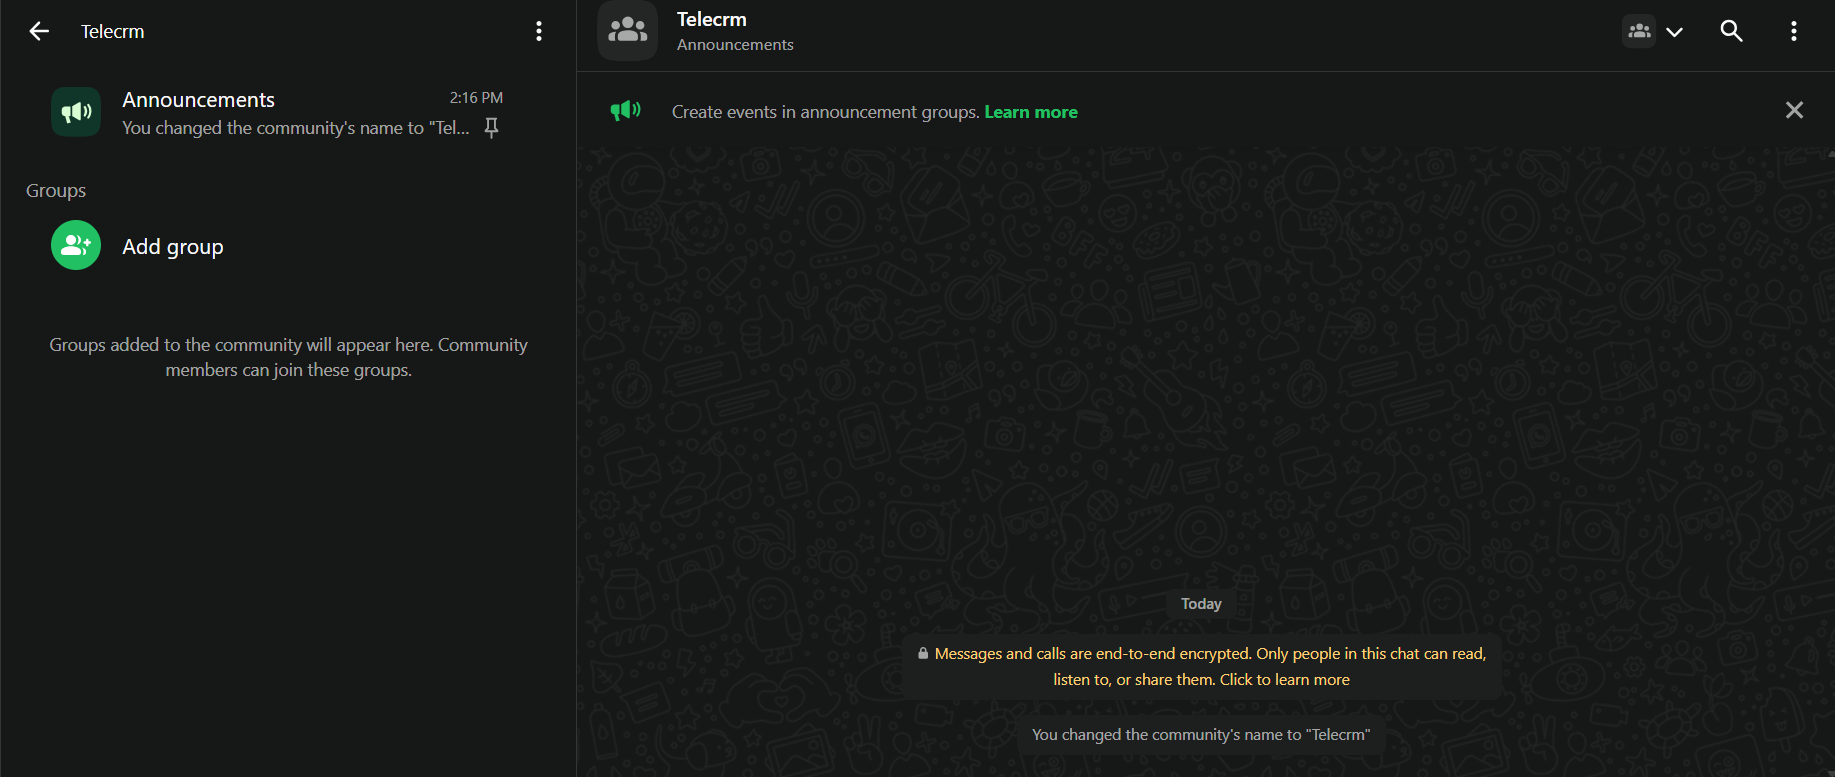Open the community panel's three-dot menu
This screenshot has height=777, width=1835.
pos(539,31)
